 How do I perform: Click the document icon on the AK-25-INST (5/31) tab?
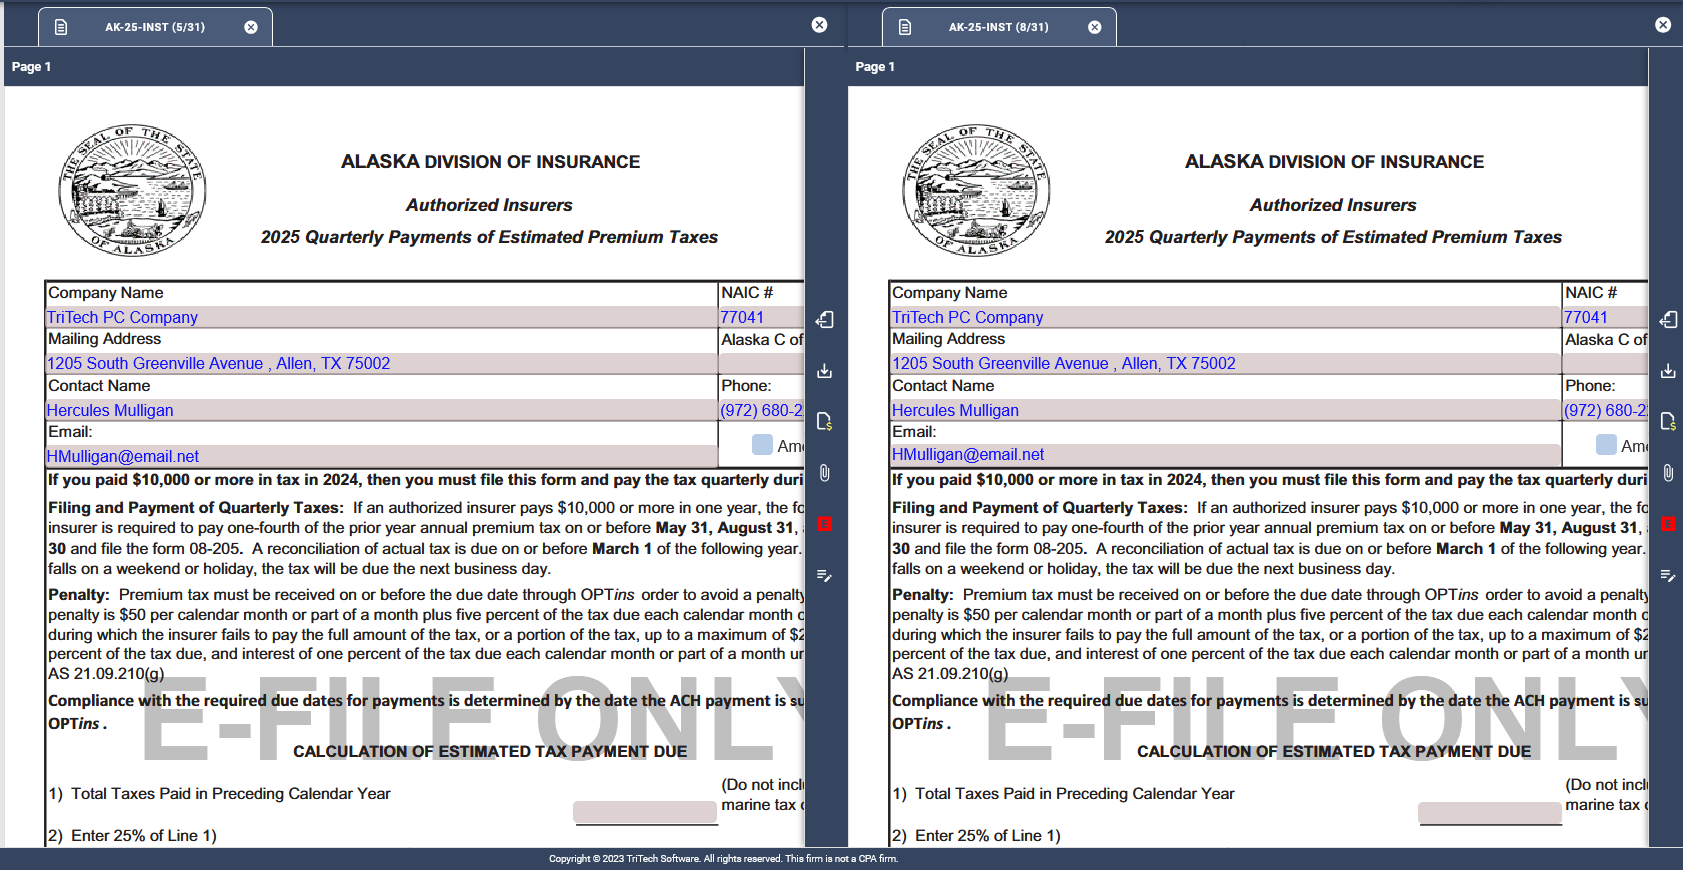click(x=61, y=27)
